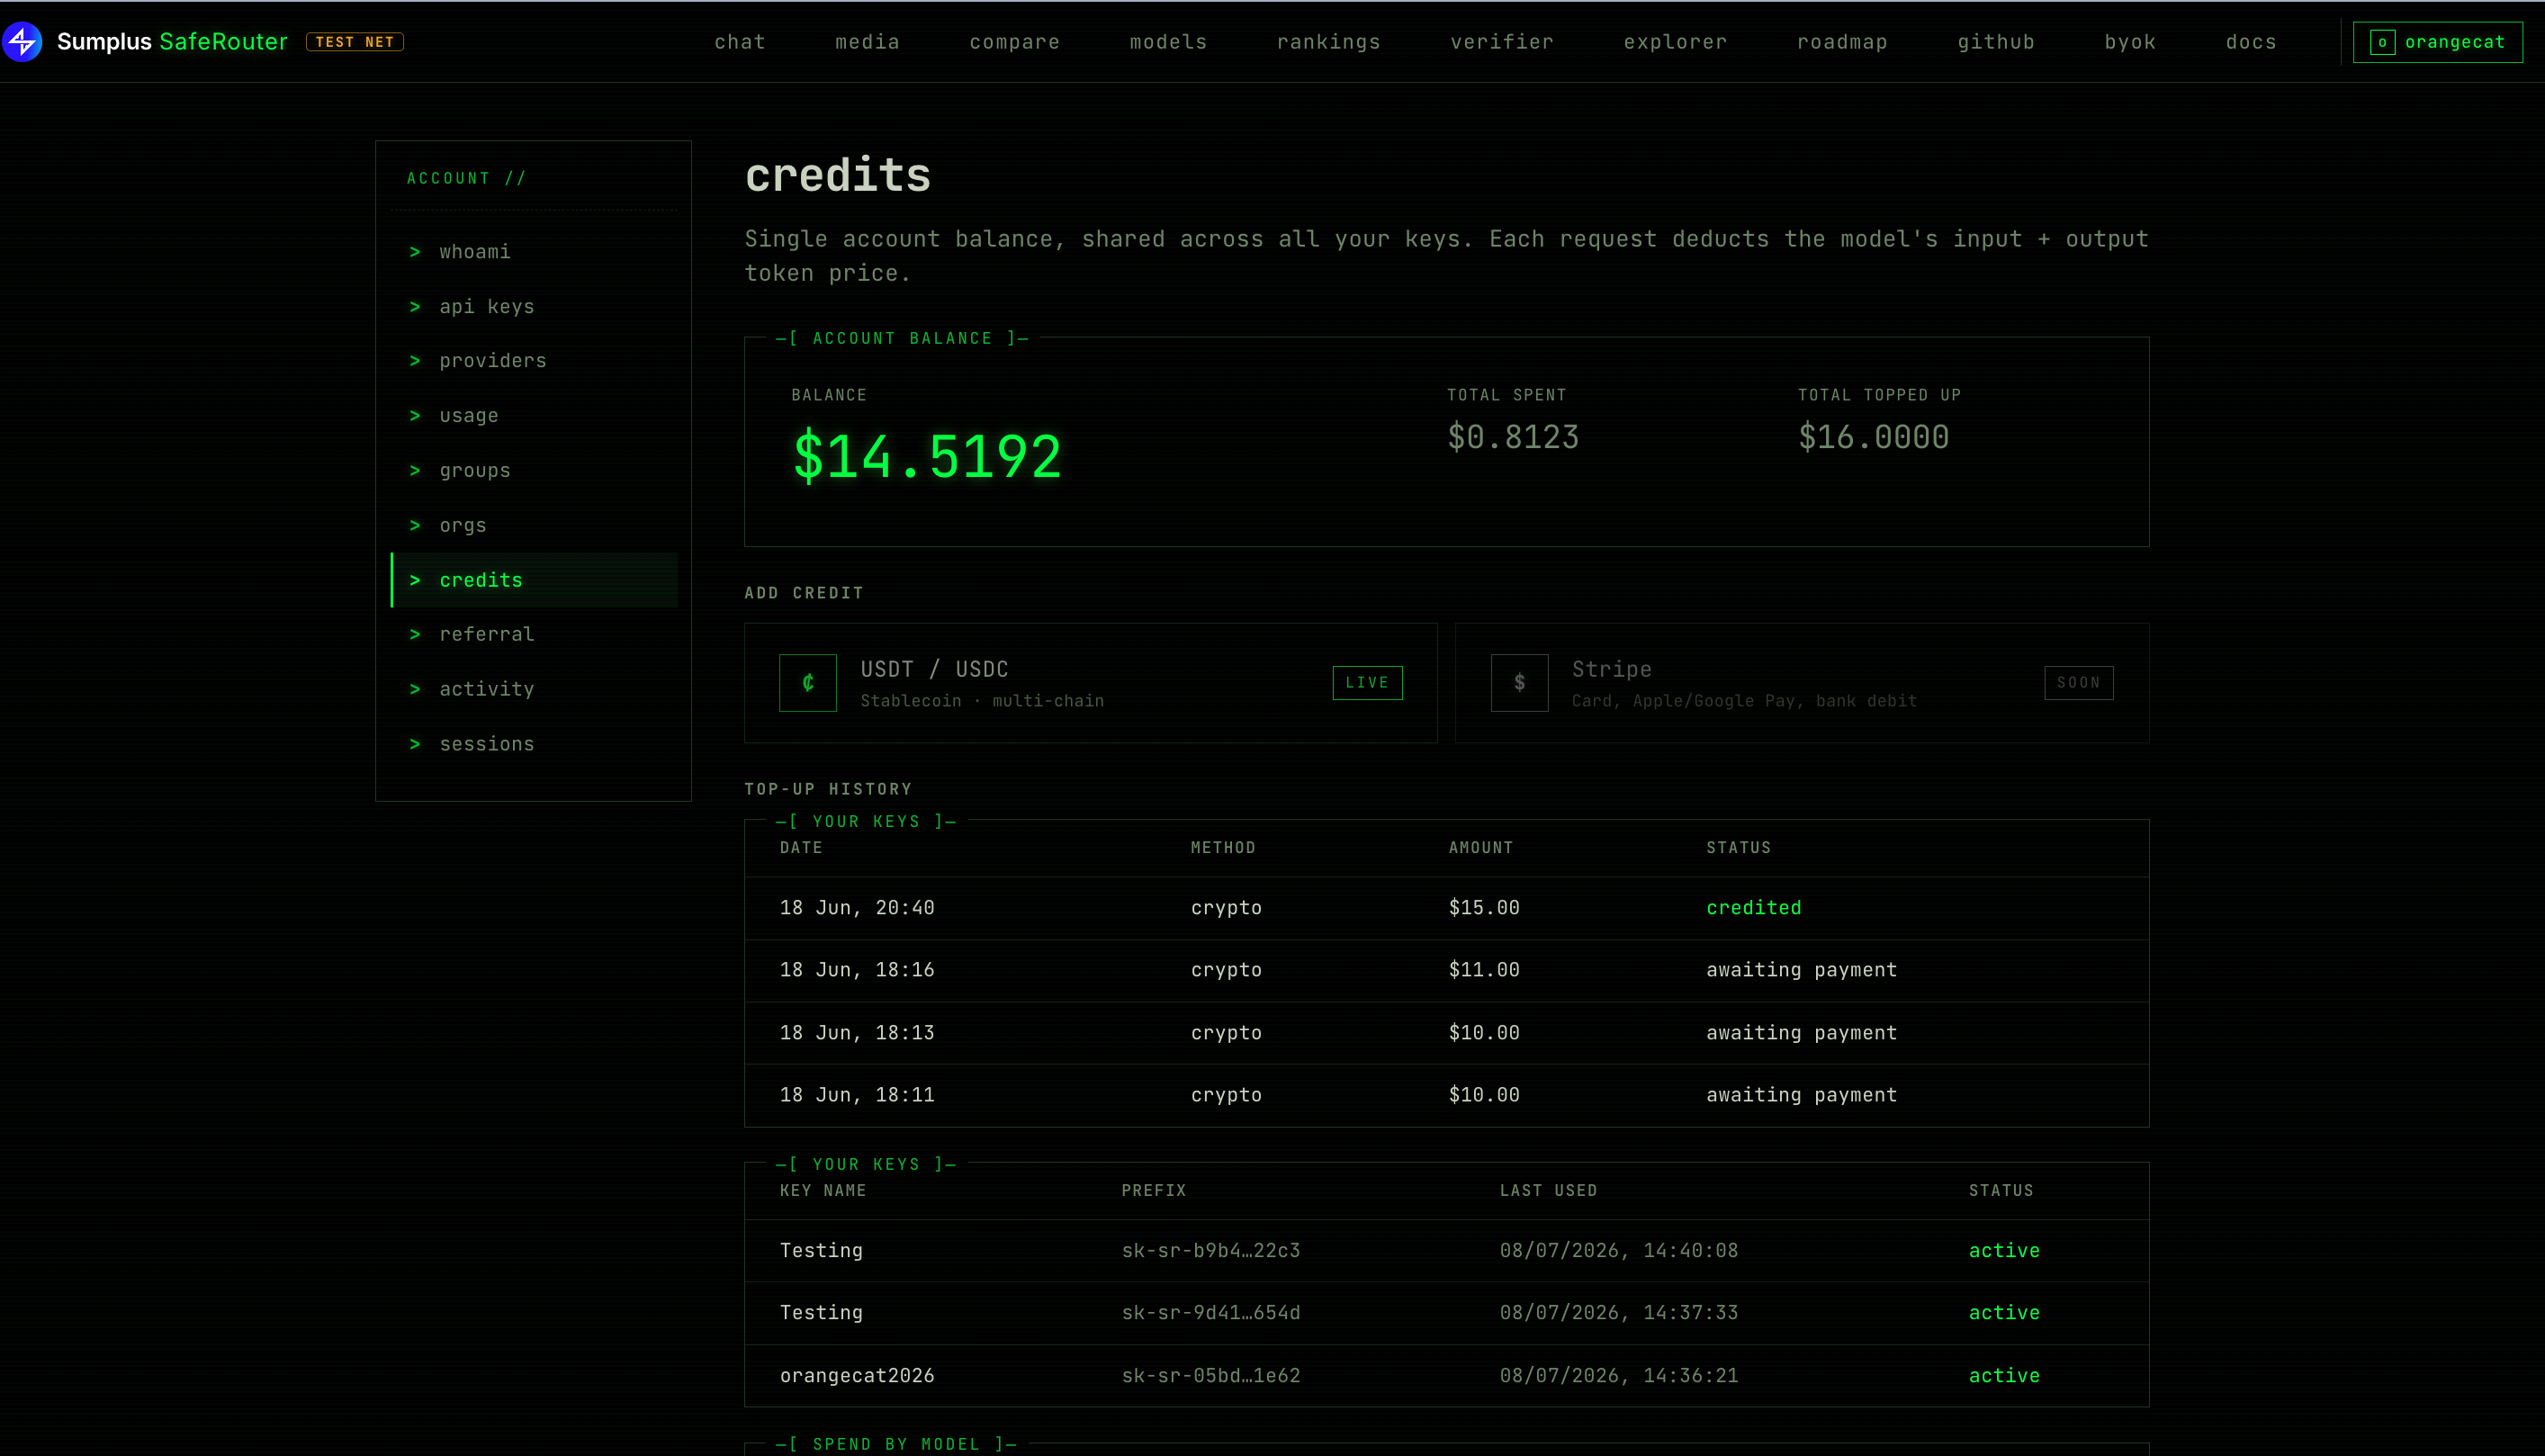The width and height of the screenshot is (2545, 1456).
Task: Select whoami in the account sidebar
Action: point(534,252)
